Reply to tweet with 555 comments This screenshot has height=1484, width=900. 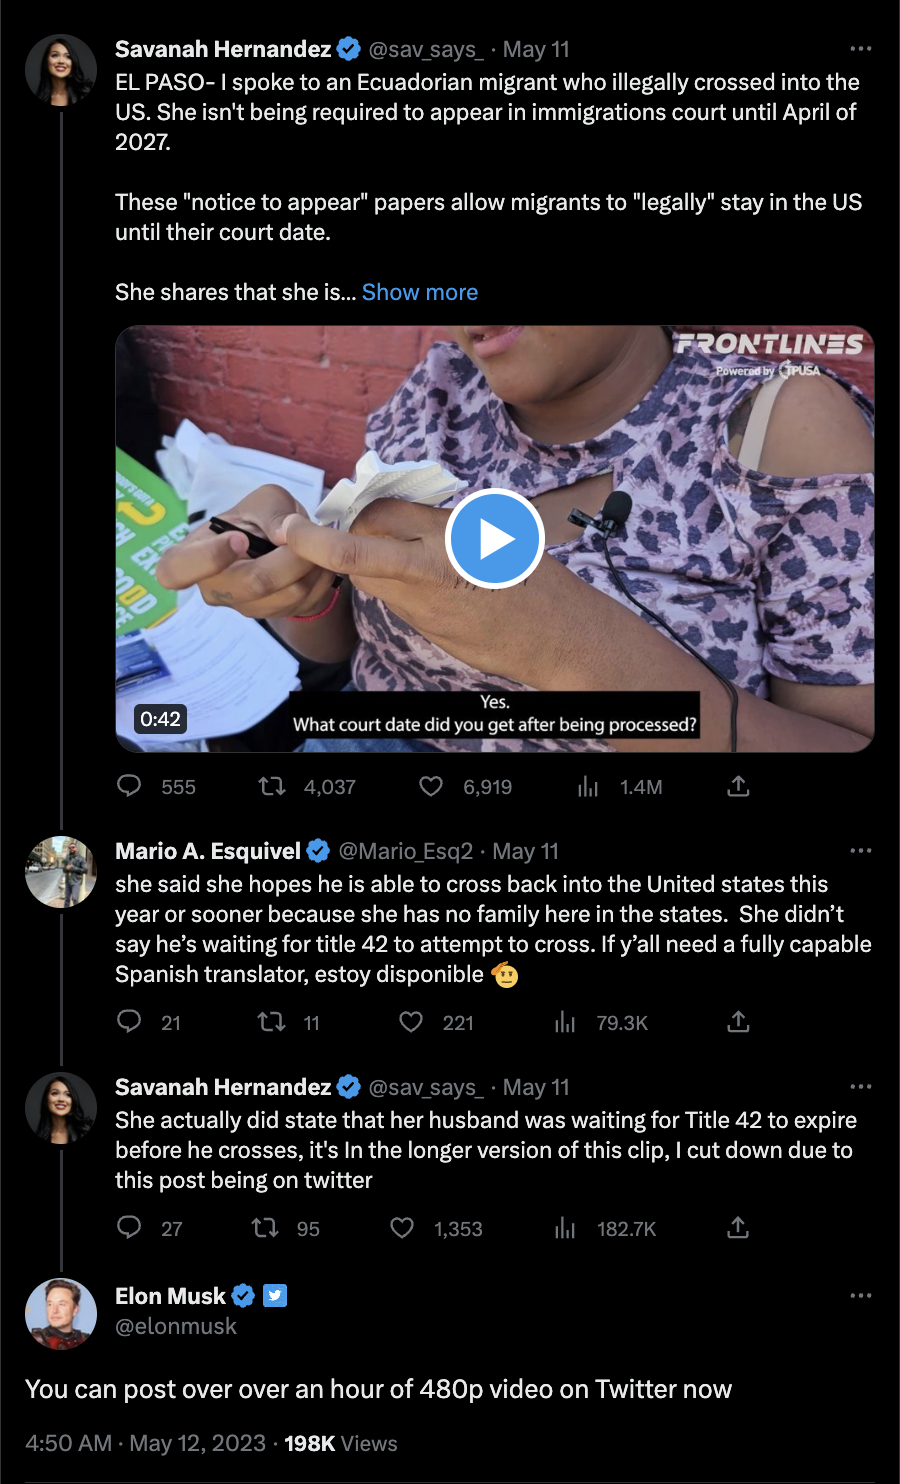tap(129, 786)
